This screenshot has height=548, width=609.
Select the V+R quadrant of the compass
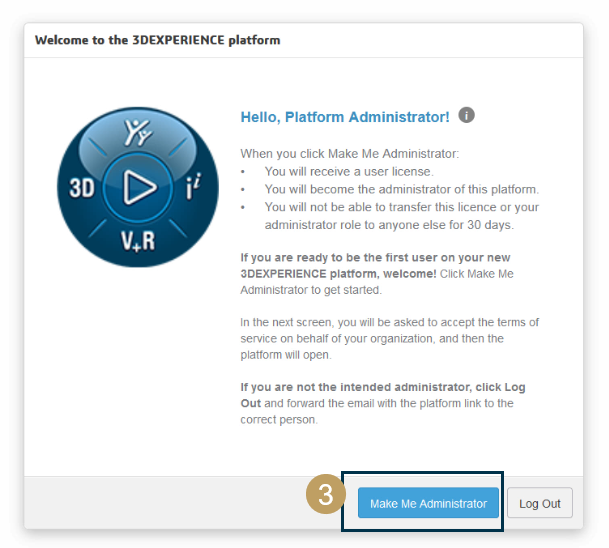[x=137, y=241]
